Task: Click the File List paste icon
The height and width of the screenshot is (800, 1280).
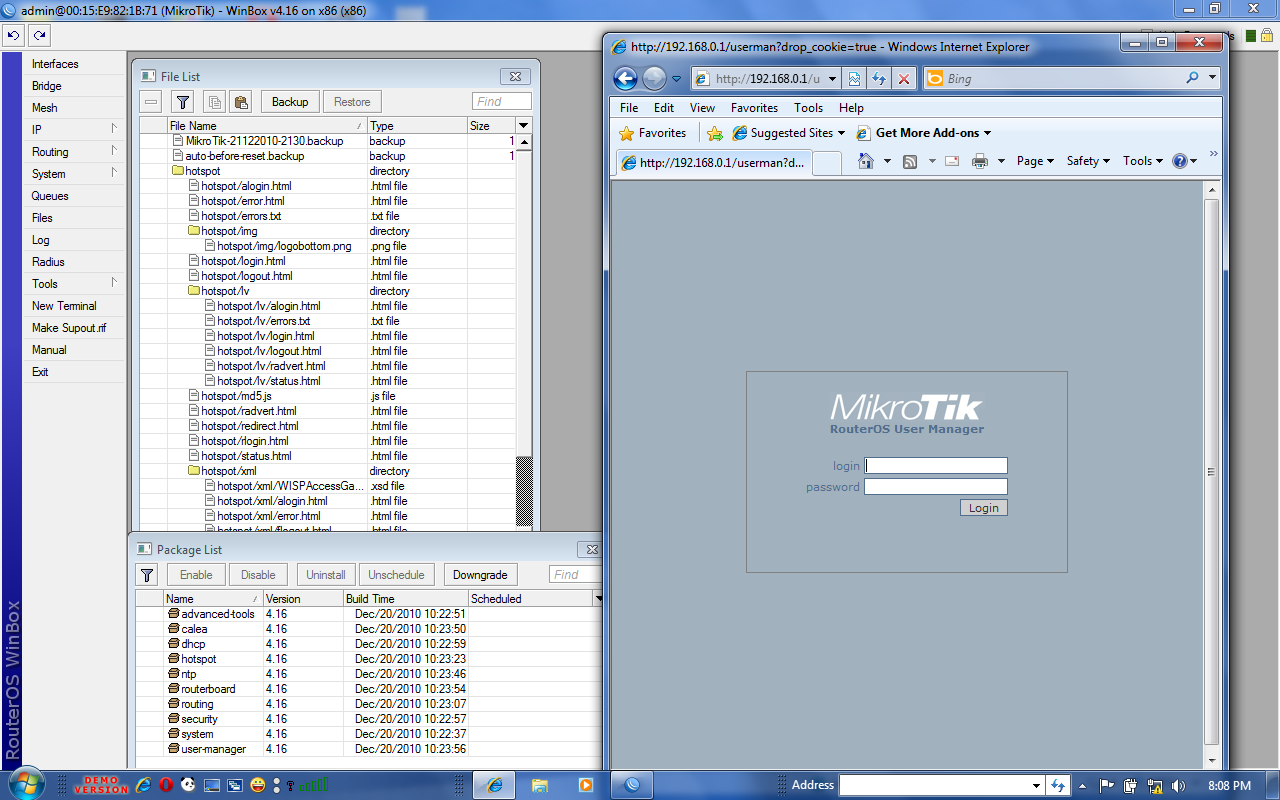Action: point(240,102)
